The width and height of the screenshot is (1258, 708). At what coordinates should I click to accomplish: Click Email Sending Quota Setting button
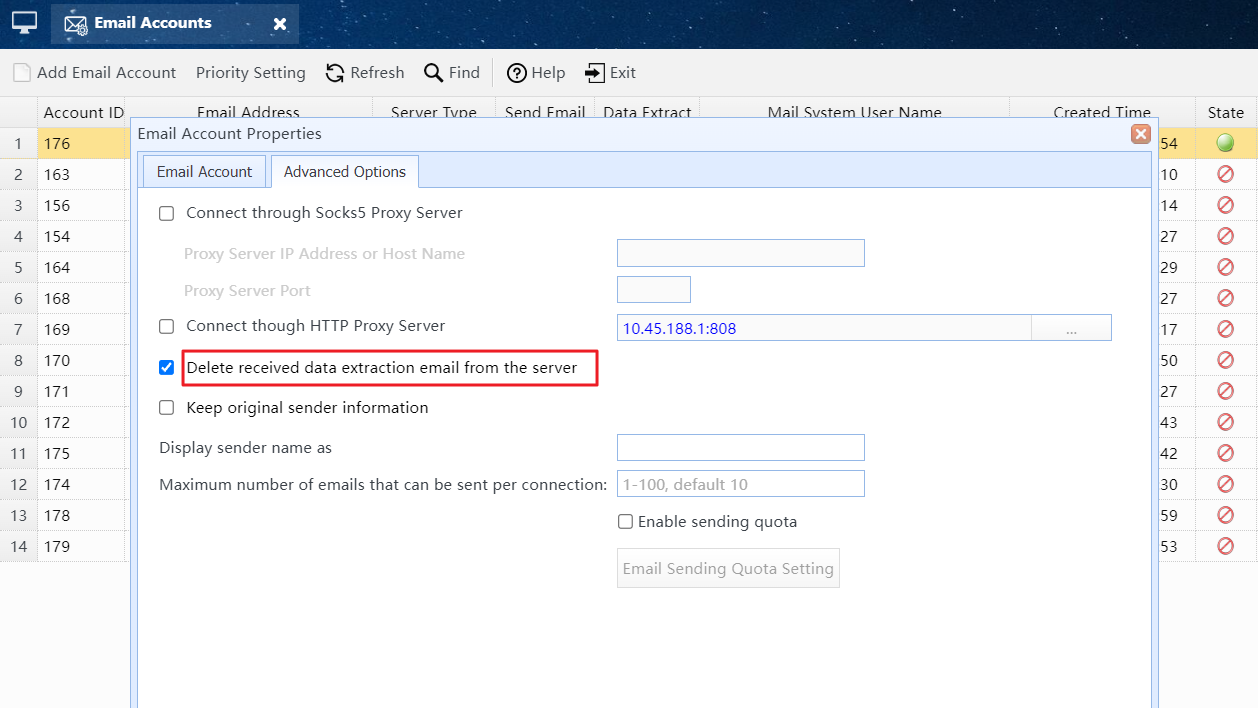728,568
